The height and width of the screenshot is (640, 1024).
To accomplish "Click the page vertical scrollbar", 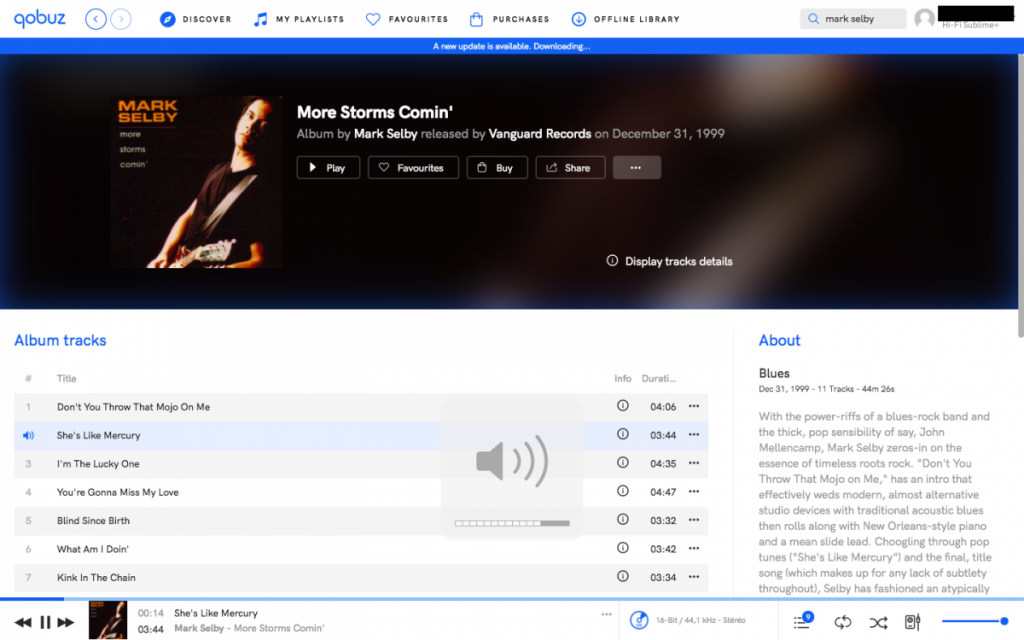I will [x=1020, y=196].
